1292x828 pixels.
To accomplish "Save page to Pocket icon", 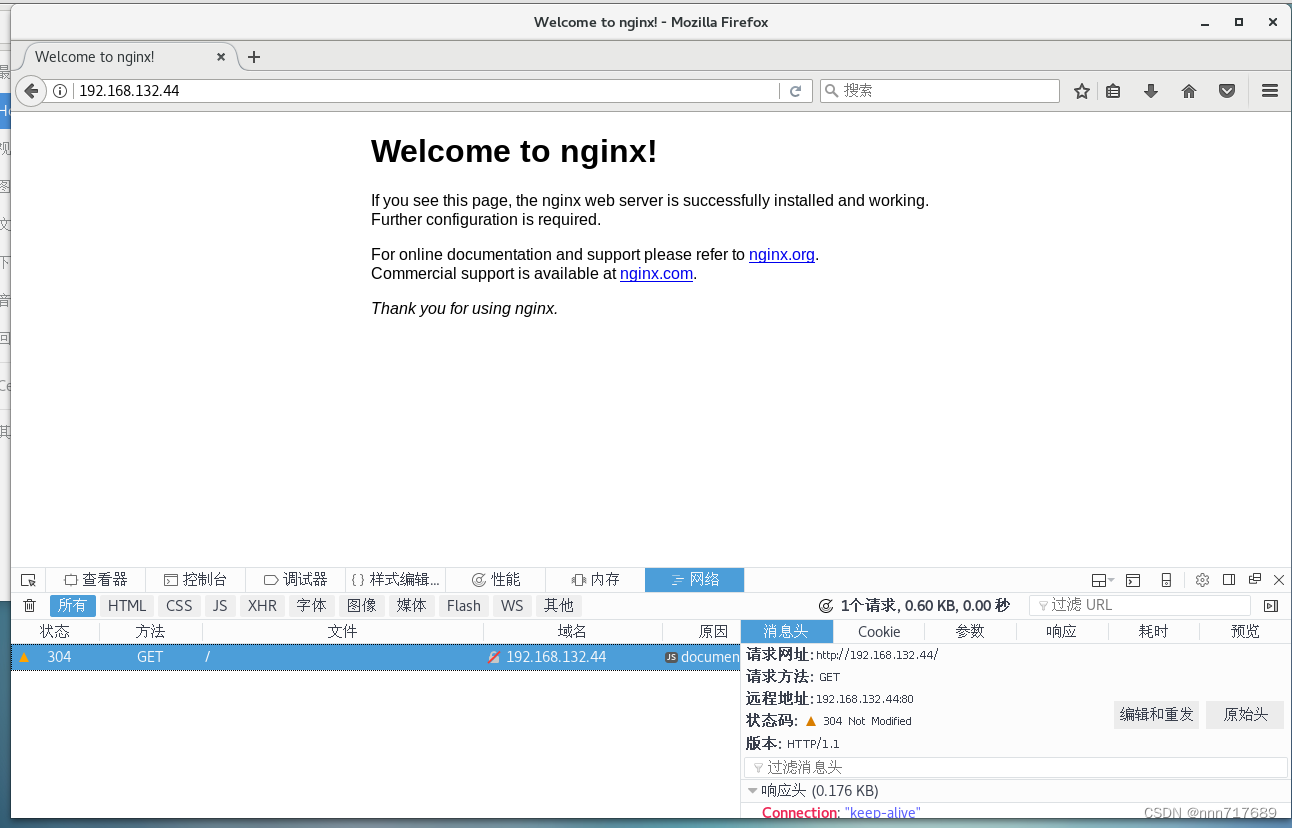I will (1227, 91).
